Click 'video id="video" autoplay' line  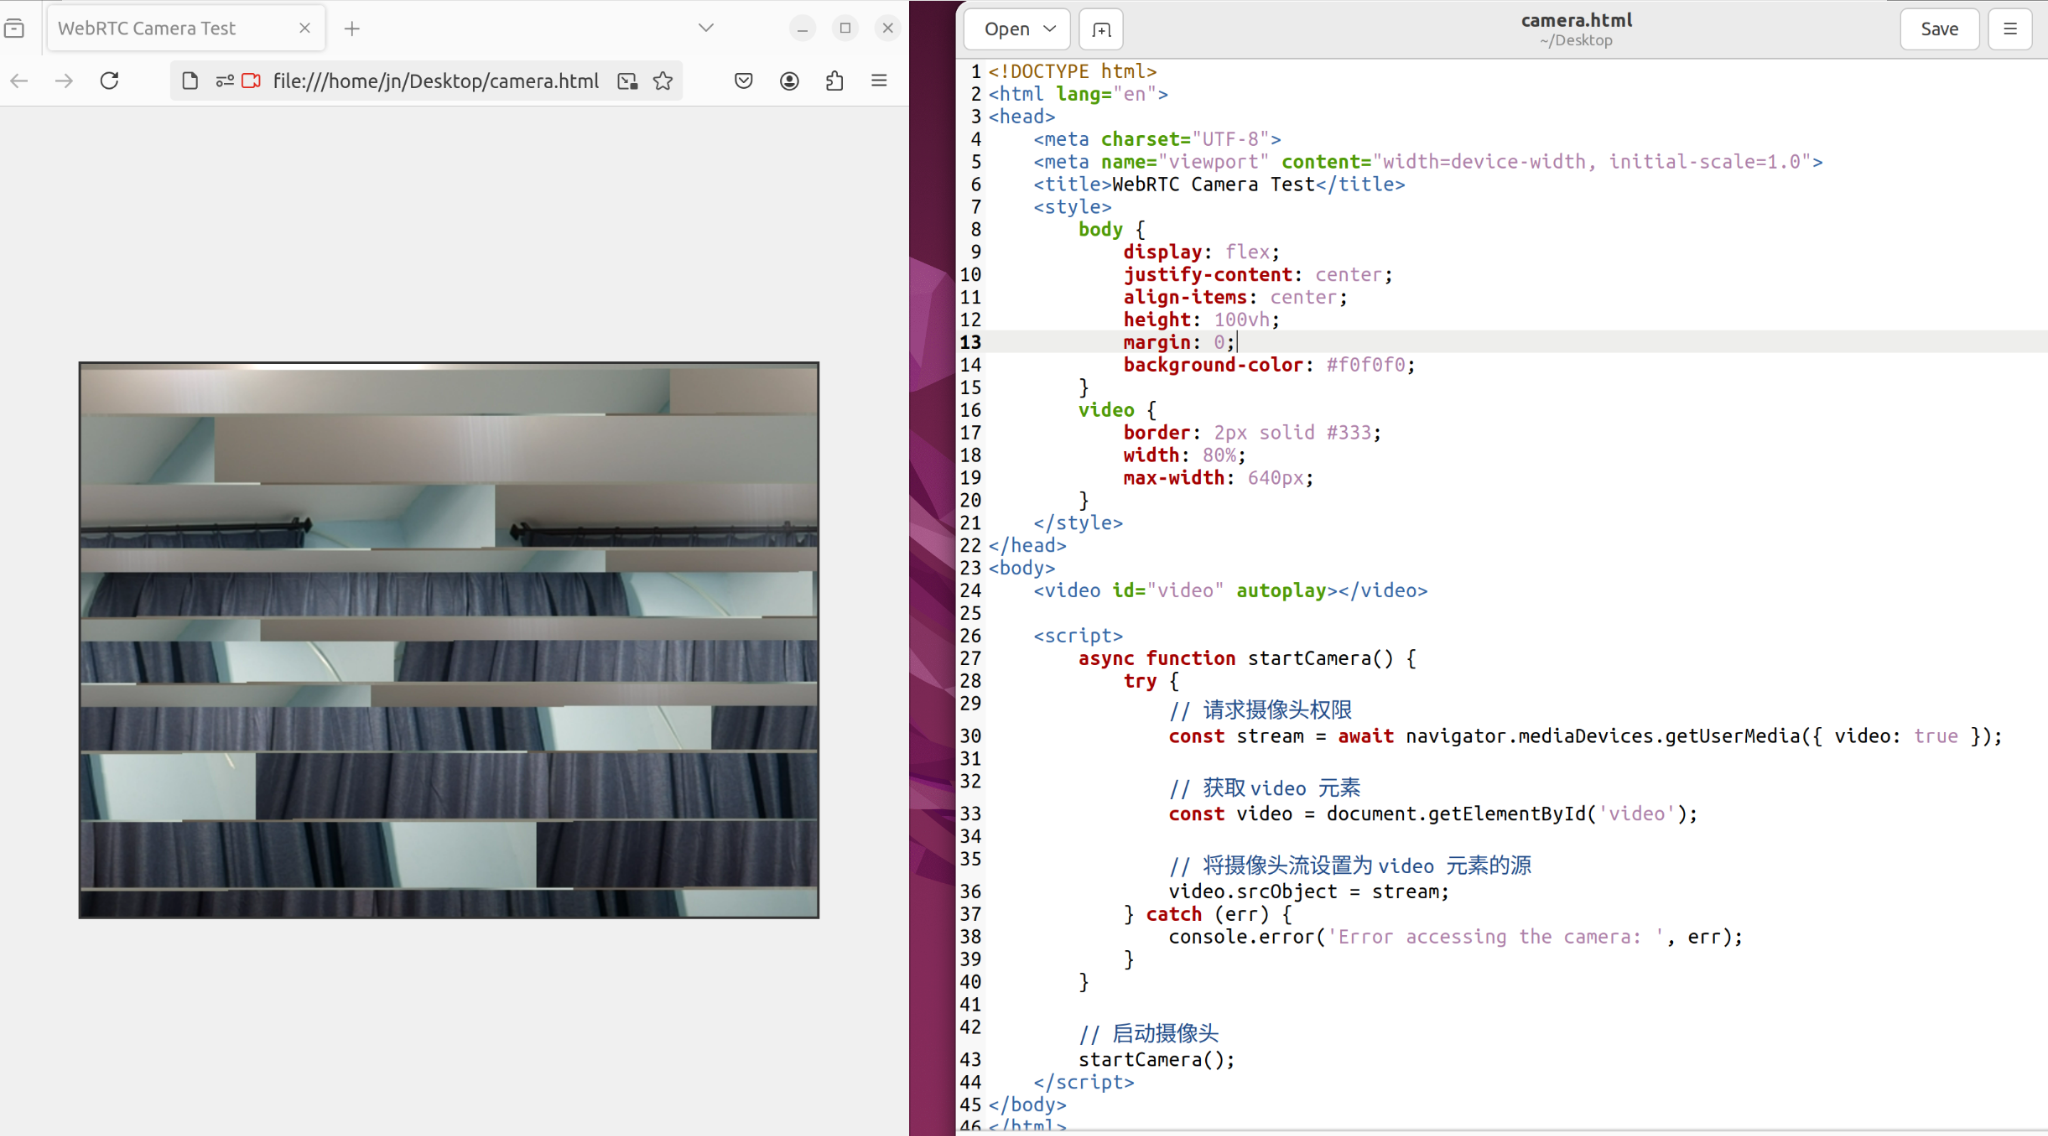click(1230, 590)
